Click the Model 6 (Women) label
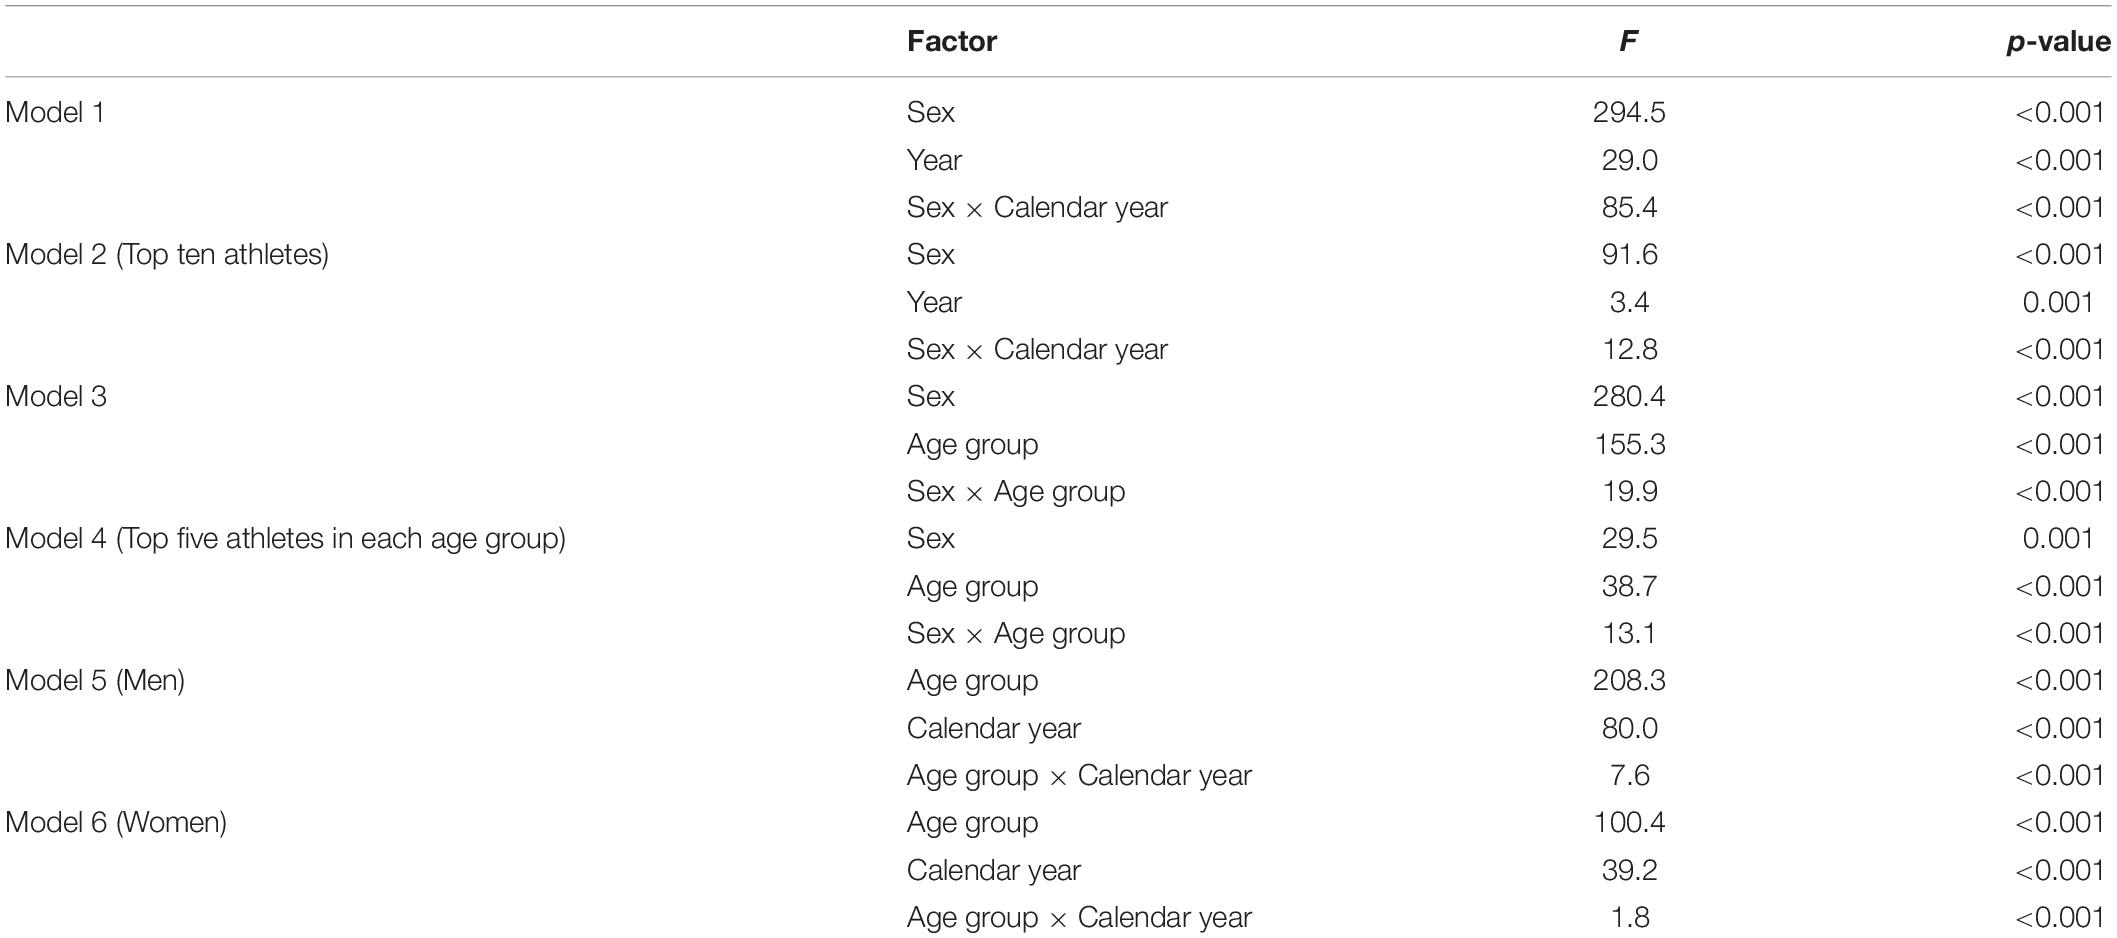Screen dimensions: 2117x938 [116, 822]
